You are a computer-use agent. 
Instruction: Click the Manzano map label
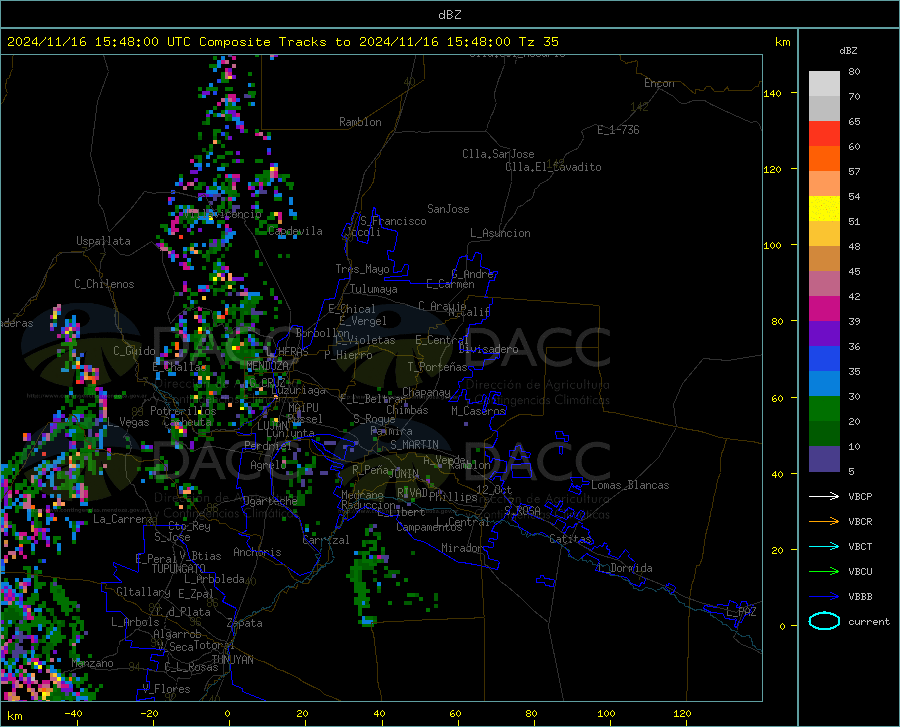coord(92,663)
